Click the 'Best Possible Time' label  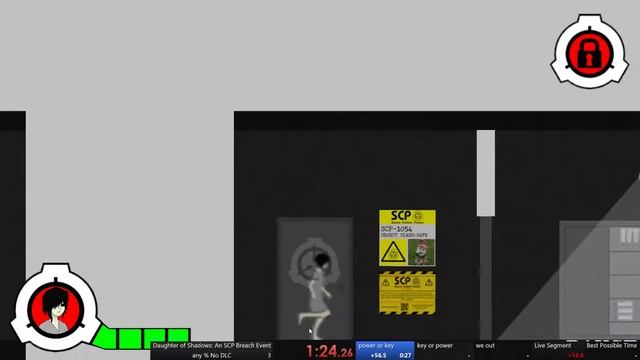tap(611, 346)
